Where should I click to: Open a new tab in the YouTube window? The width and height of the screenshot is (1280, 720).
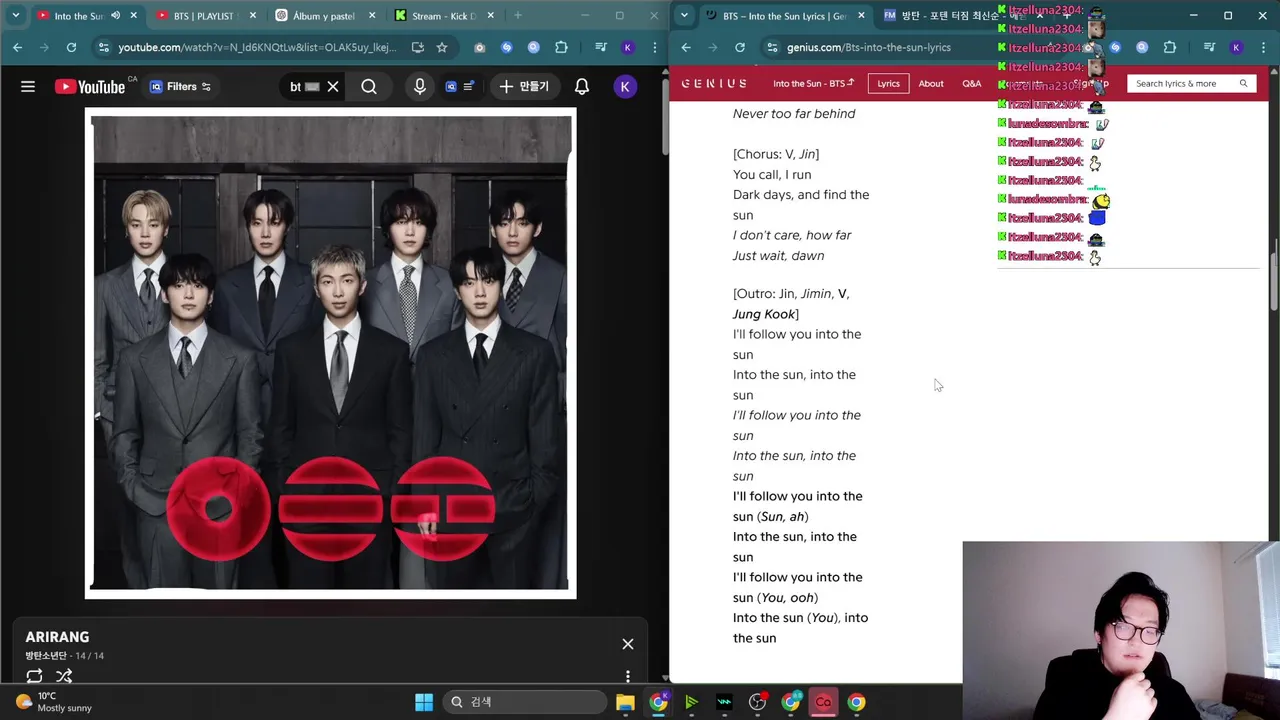(518, 15)
